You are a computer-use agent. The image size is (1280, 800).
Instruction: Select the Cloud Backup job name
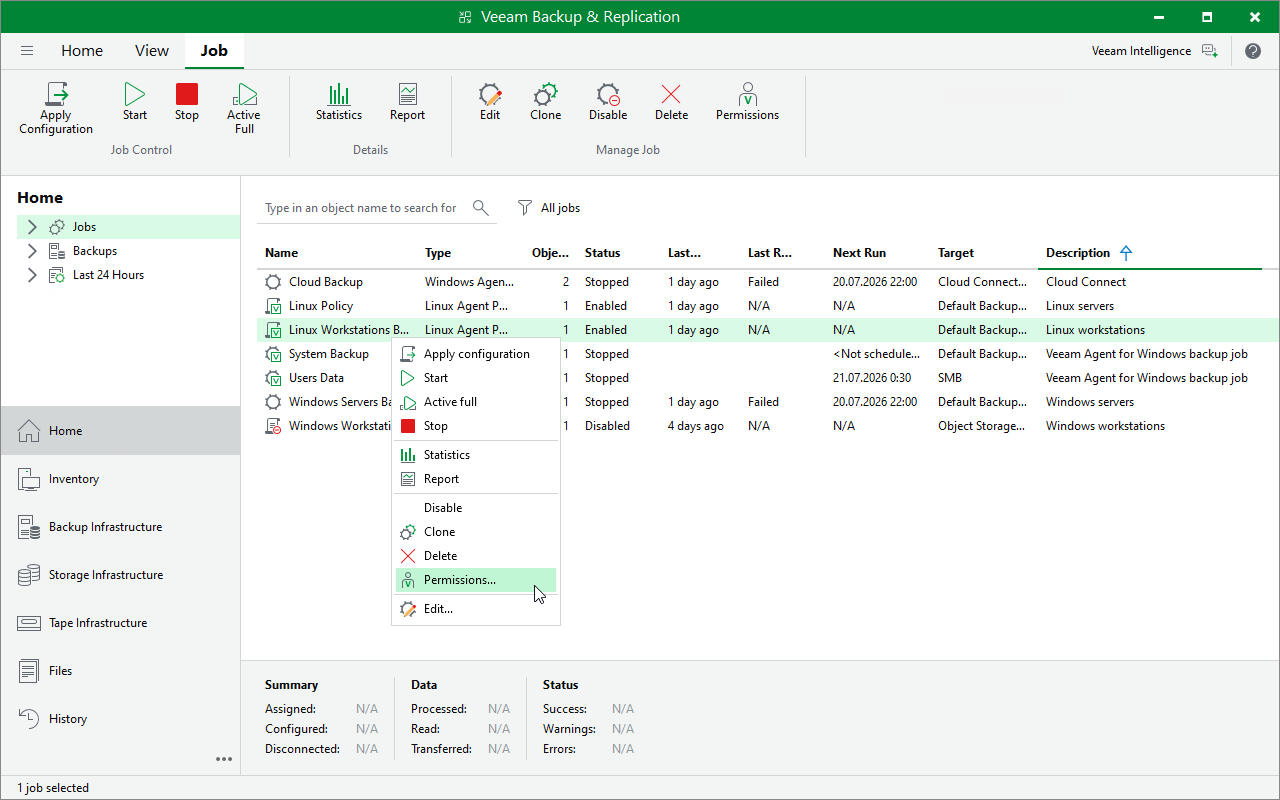tap(326, 282)
